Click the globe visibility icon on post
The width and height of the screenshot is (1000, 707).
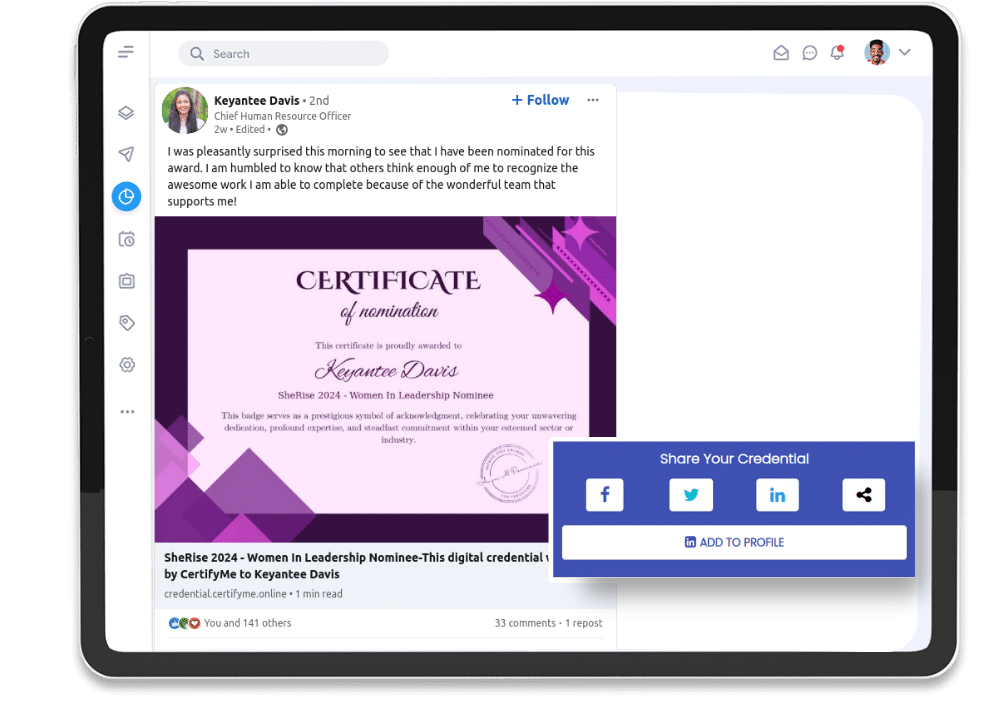pyautogui.click(x=282, y=130)
